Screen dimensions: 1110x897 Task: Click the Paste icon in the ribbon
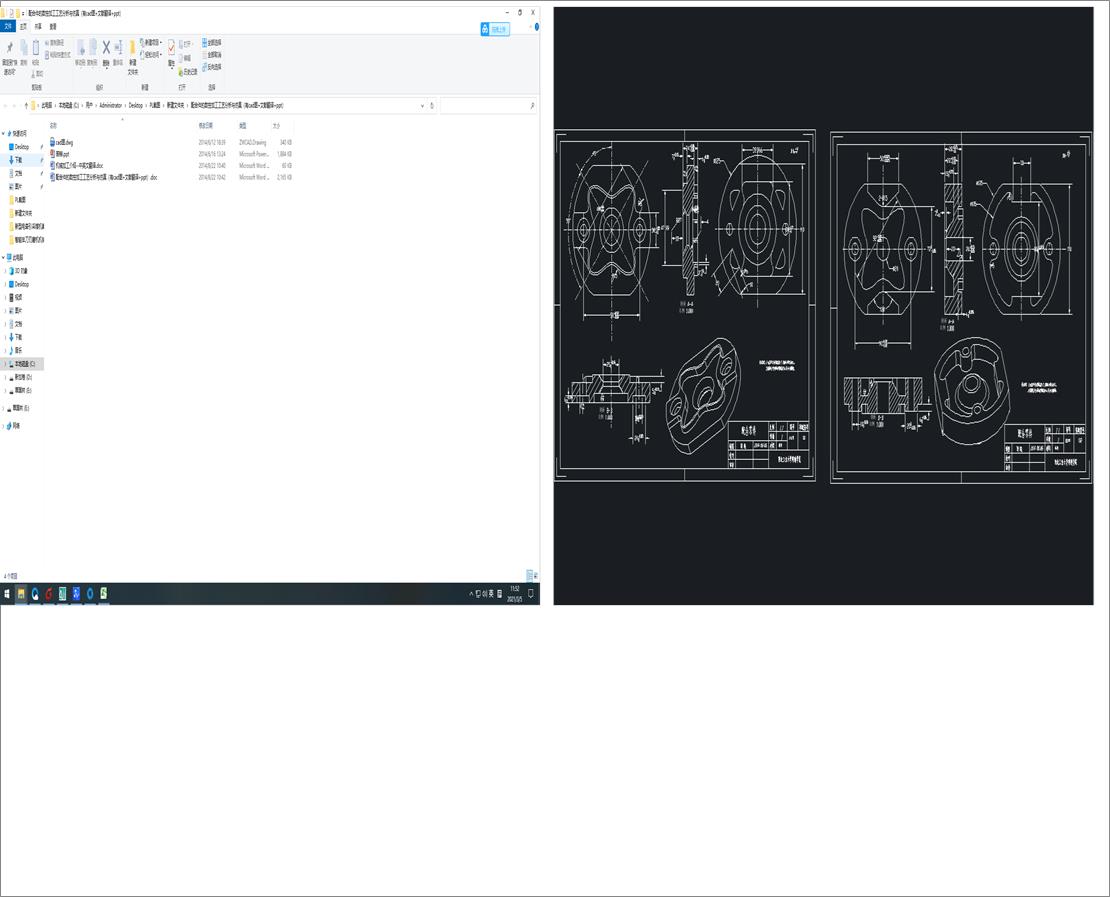click(36, 48)
